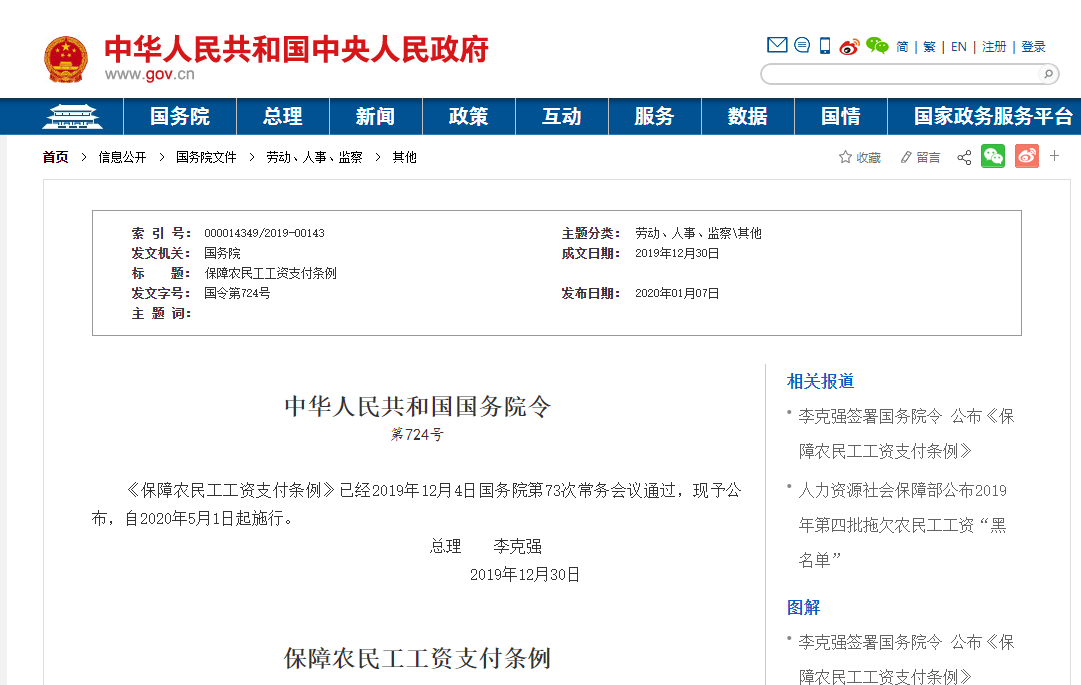Viewport: 1081px width, 685px height.
Task: Share via the green WeChat share button
Action: point(993,156)
